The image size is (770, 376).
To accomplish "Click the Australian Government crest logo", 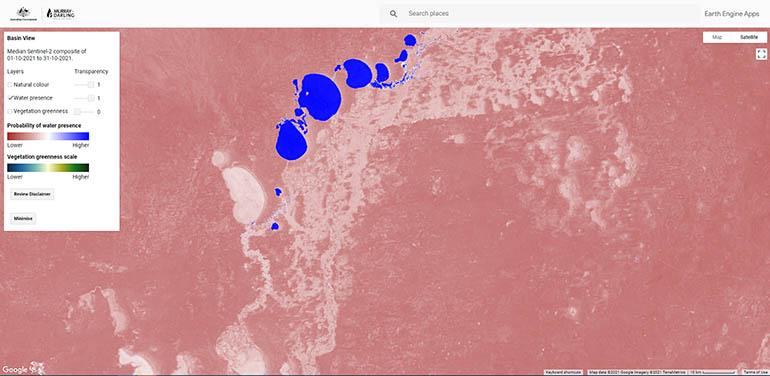I will 23,13.
